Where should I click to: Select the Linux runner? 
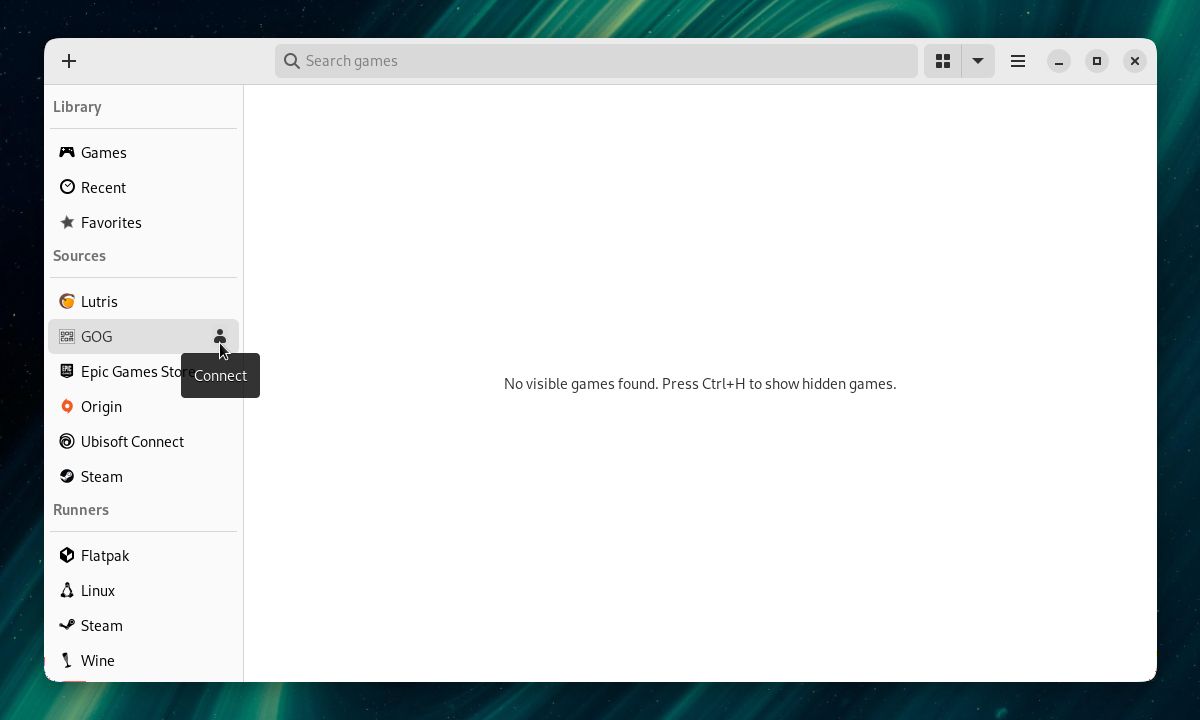143,590
